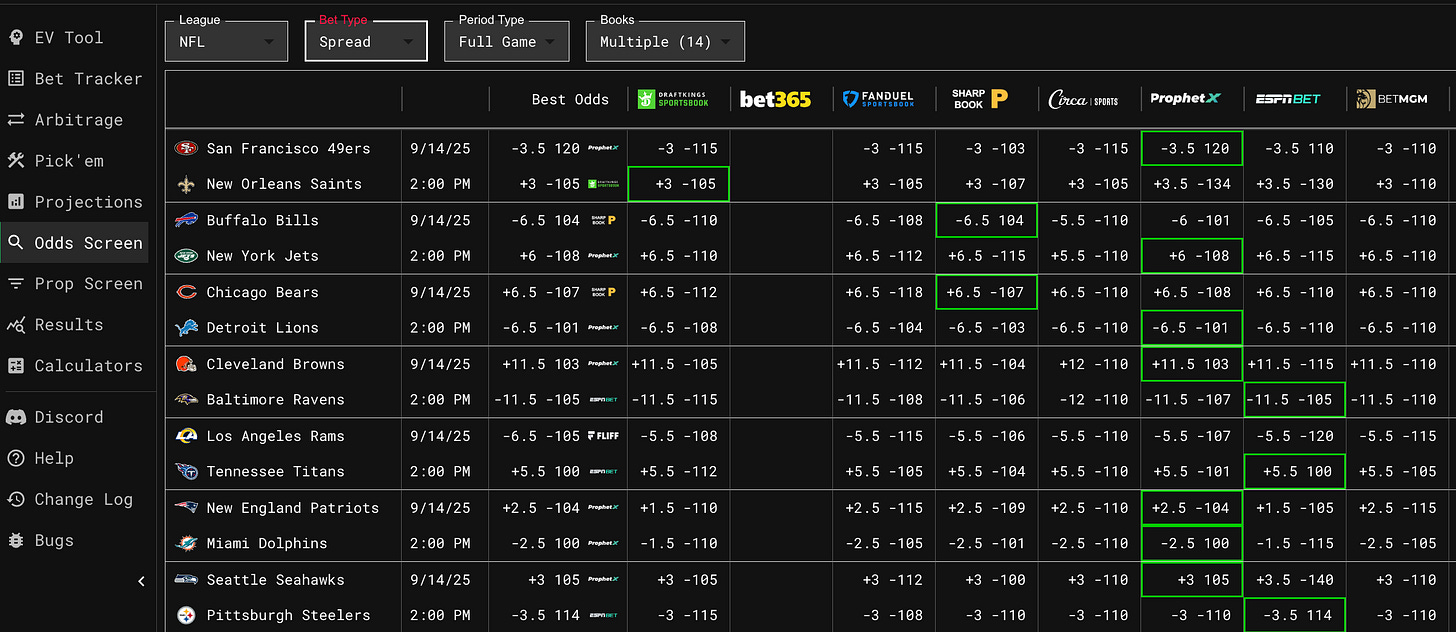
Task: Click the Buffalo Bills team logo
Action: click(x=186, y=220)
